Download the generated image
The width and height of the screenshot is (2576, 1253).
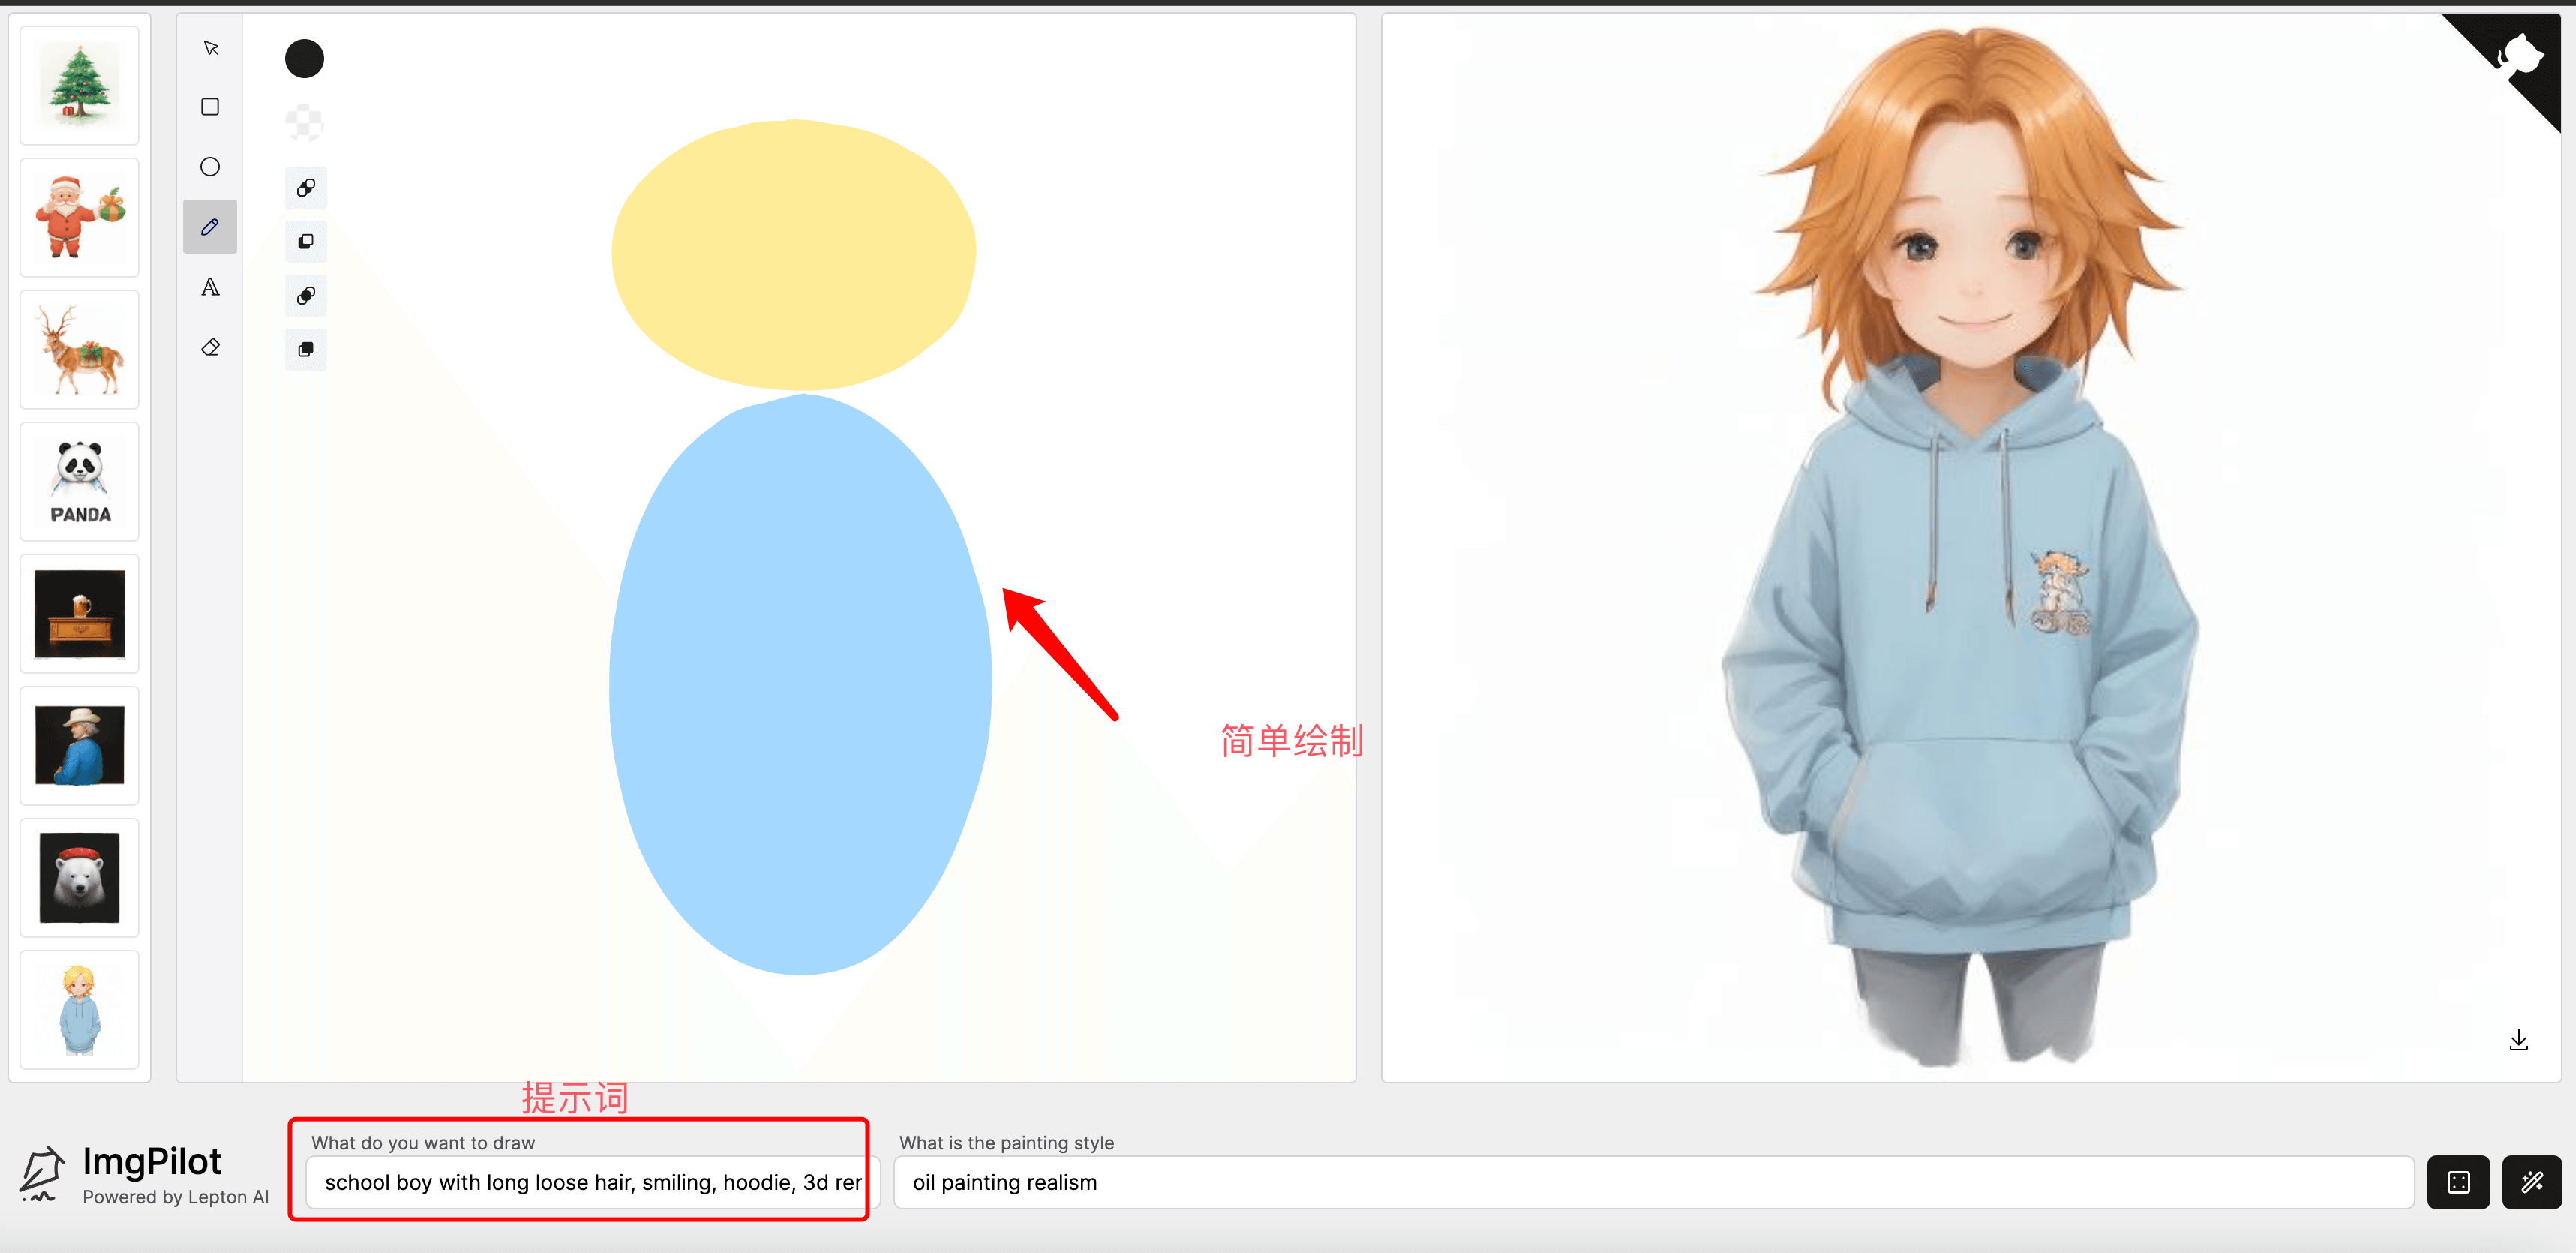point(2518,1041)
